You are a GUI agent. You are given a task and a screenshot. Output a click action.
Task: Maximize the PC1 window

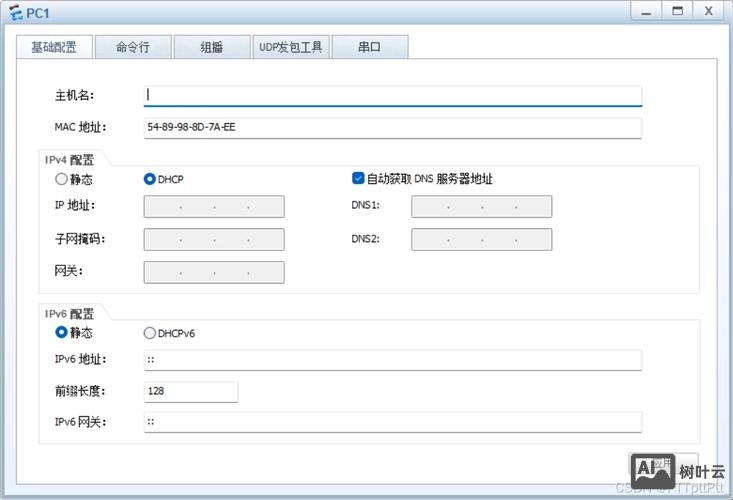pyautogui.click(x=677, y=11)
